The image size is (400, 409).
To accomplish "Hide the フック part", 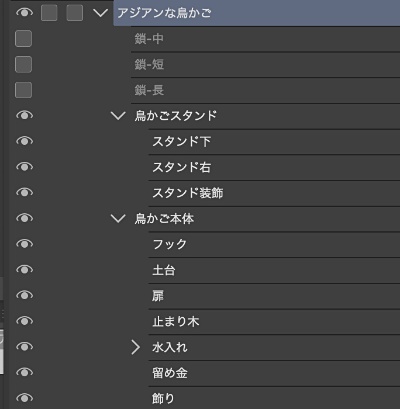I will (24, 244).
